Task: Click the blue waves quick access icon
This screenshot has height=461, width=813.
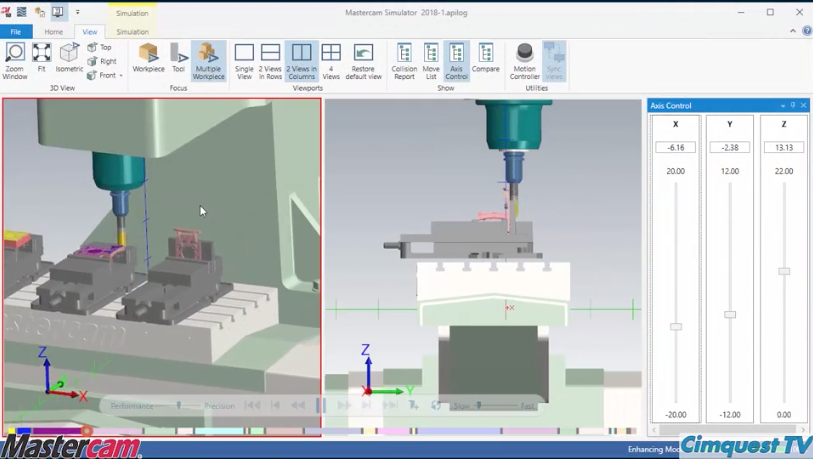Action: (x=22, y=12)
